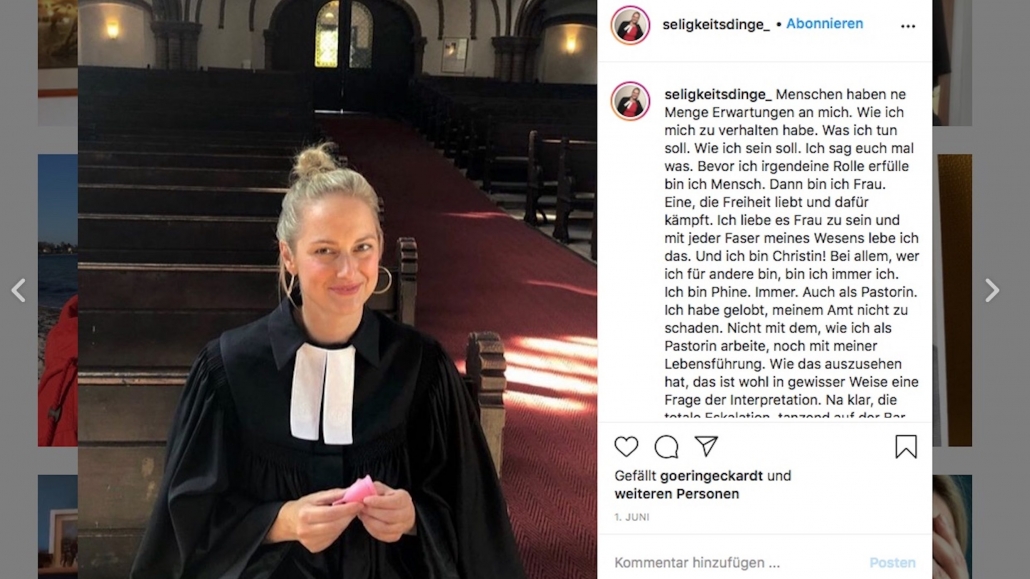Image resolution: width=1030 pixels, height=579 pixels.
Task: Open goeringeckardt profile from likes
Action: coord(711,476)
